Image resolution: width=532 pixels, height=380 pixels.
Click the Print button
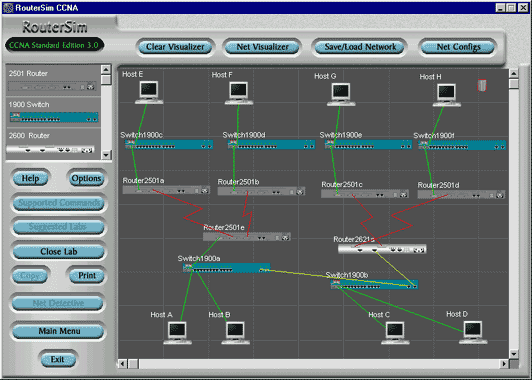(87, 276)
